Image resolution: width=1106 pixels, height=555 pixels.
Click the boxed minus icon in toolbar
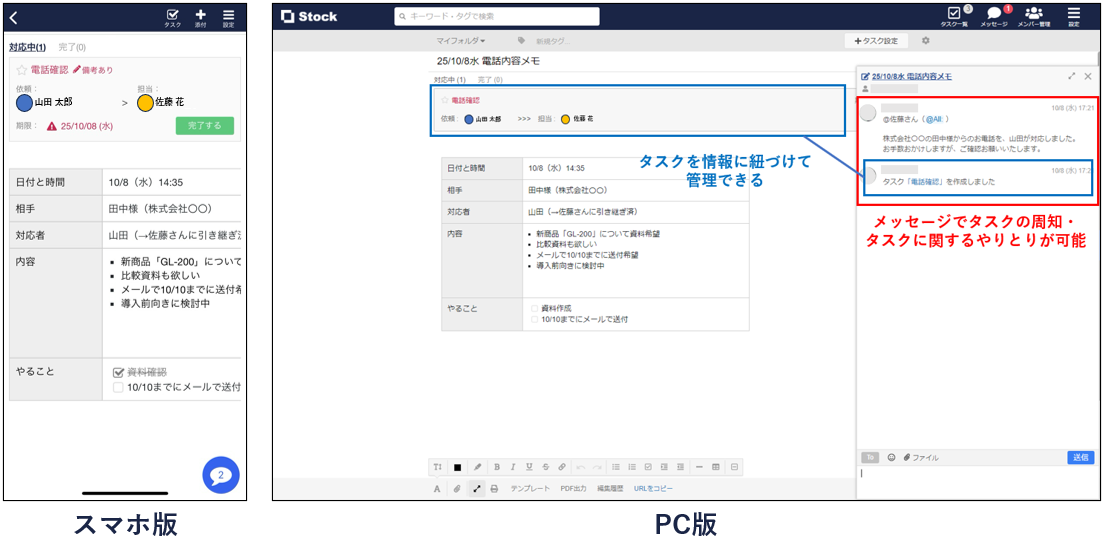734,467
